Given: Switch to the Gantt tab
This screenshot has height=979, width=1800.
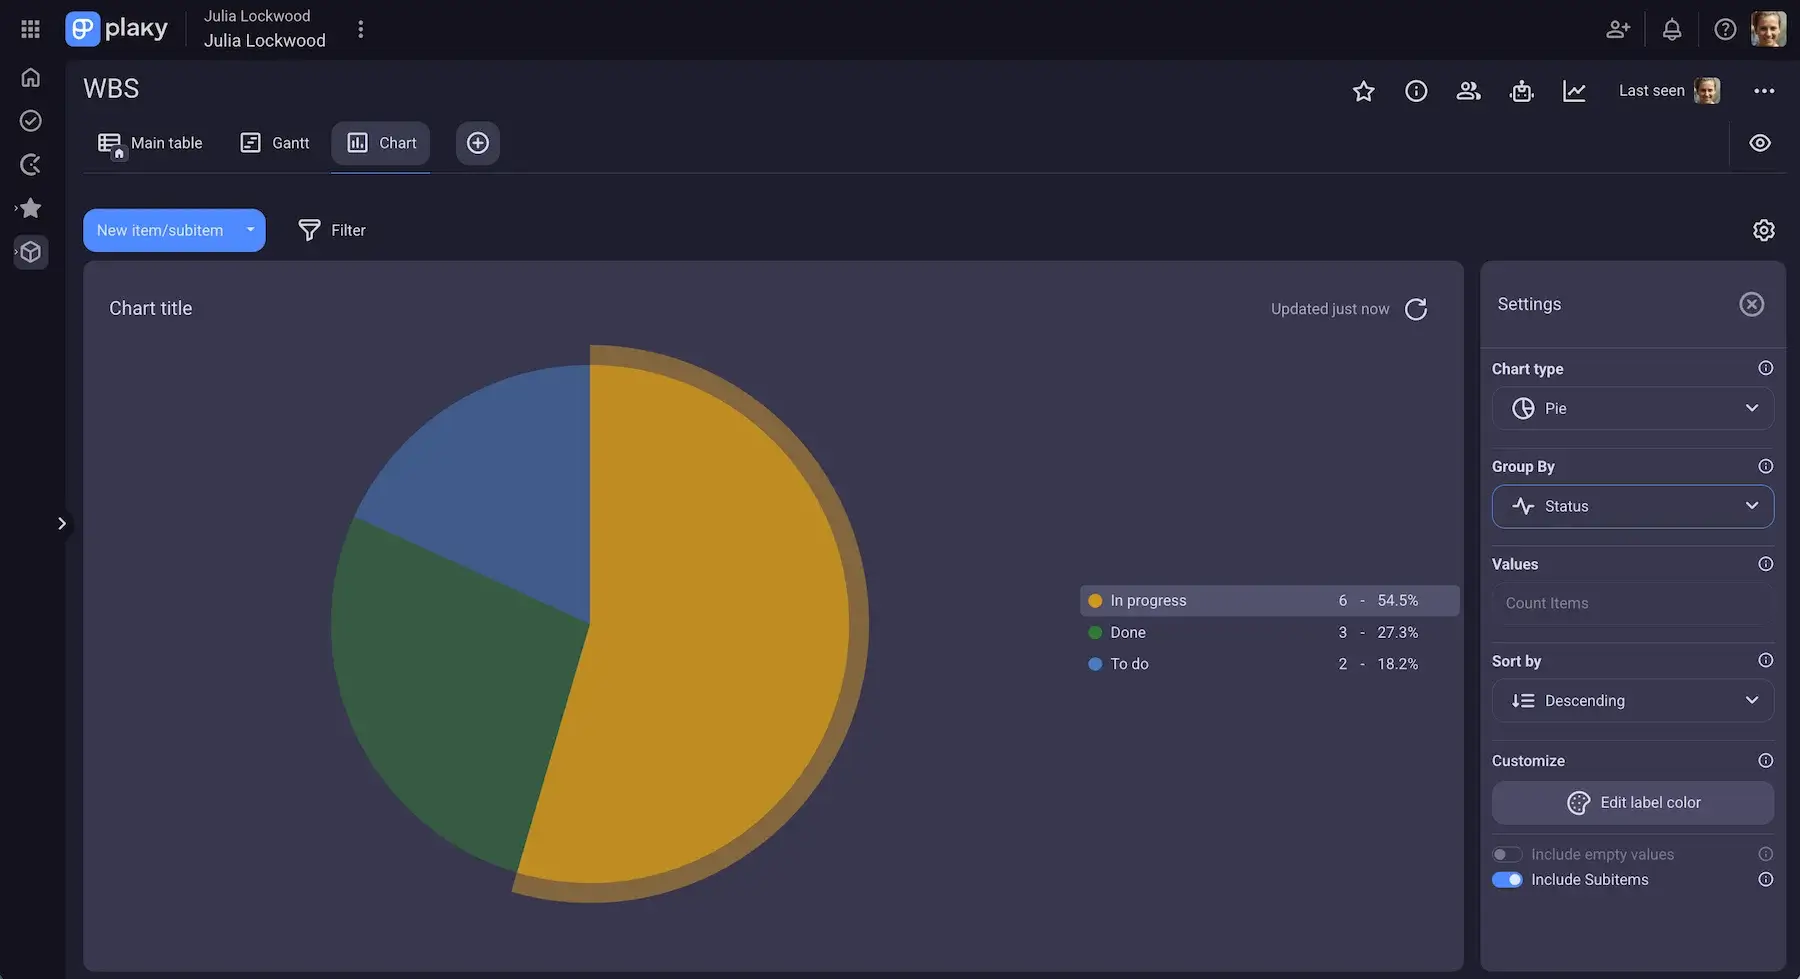Looking at the screenshot, I should click(x=274, y=142).
